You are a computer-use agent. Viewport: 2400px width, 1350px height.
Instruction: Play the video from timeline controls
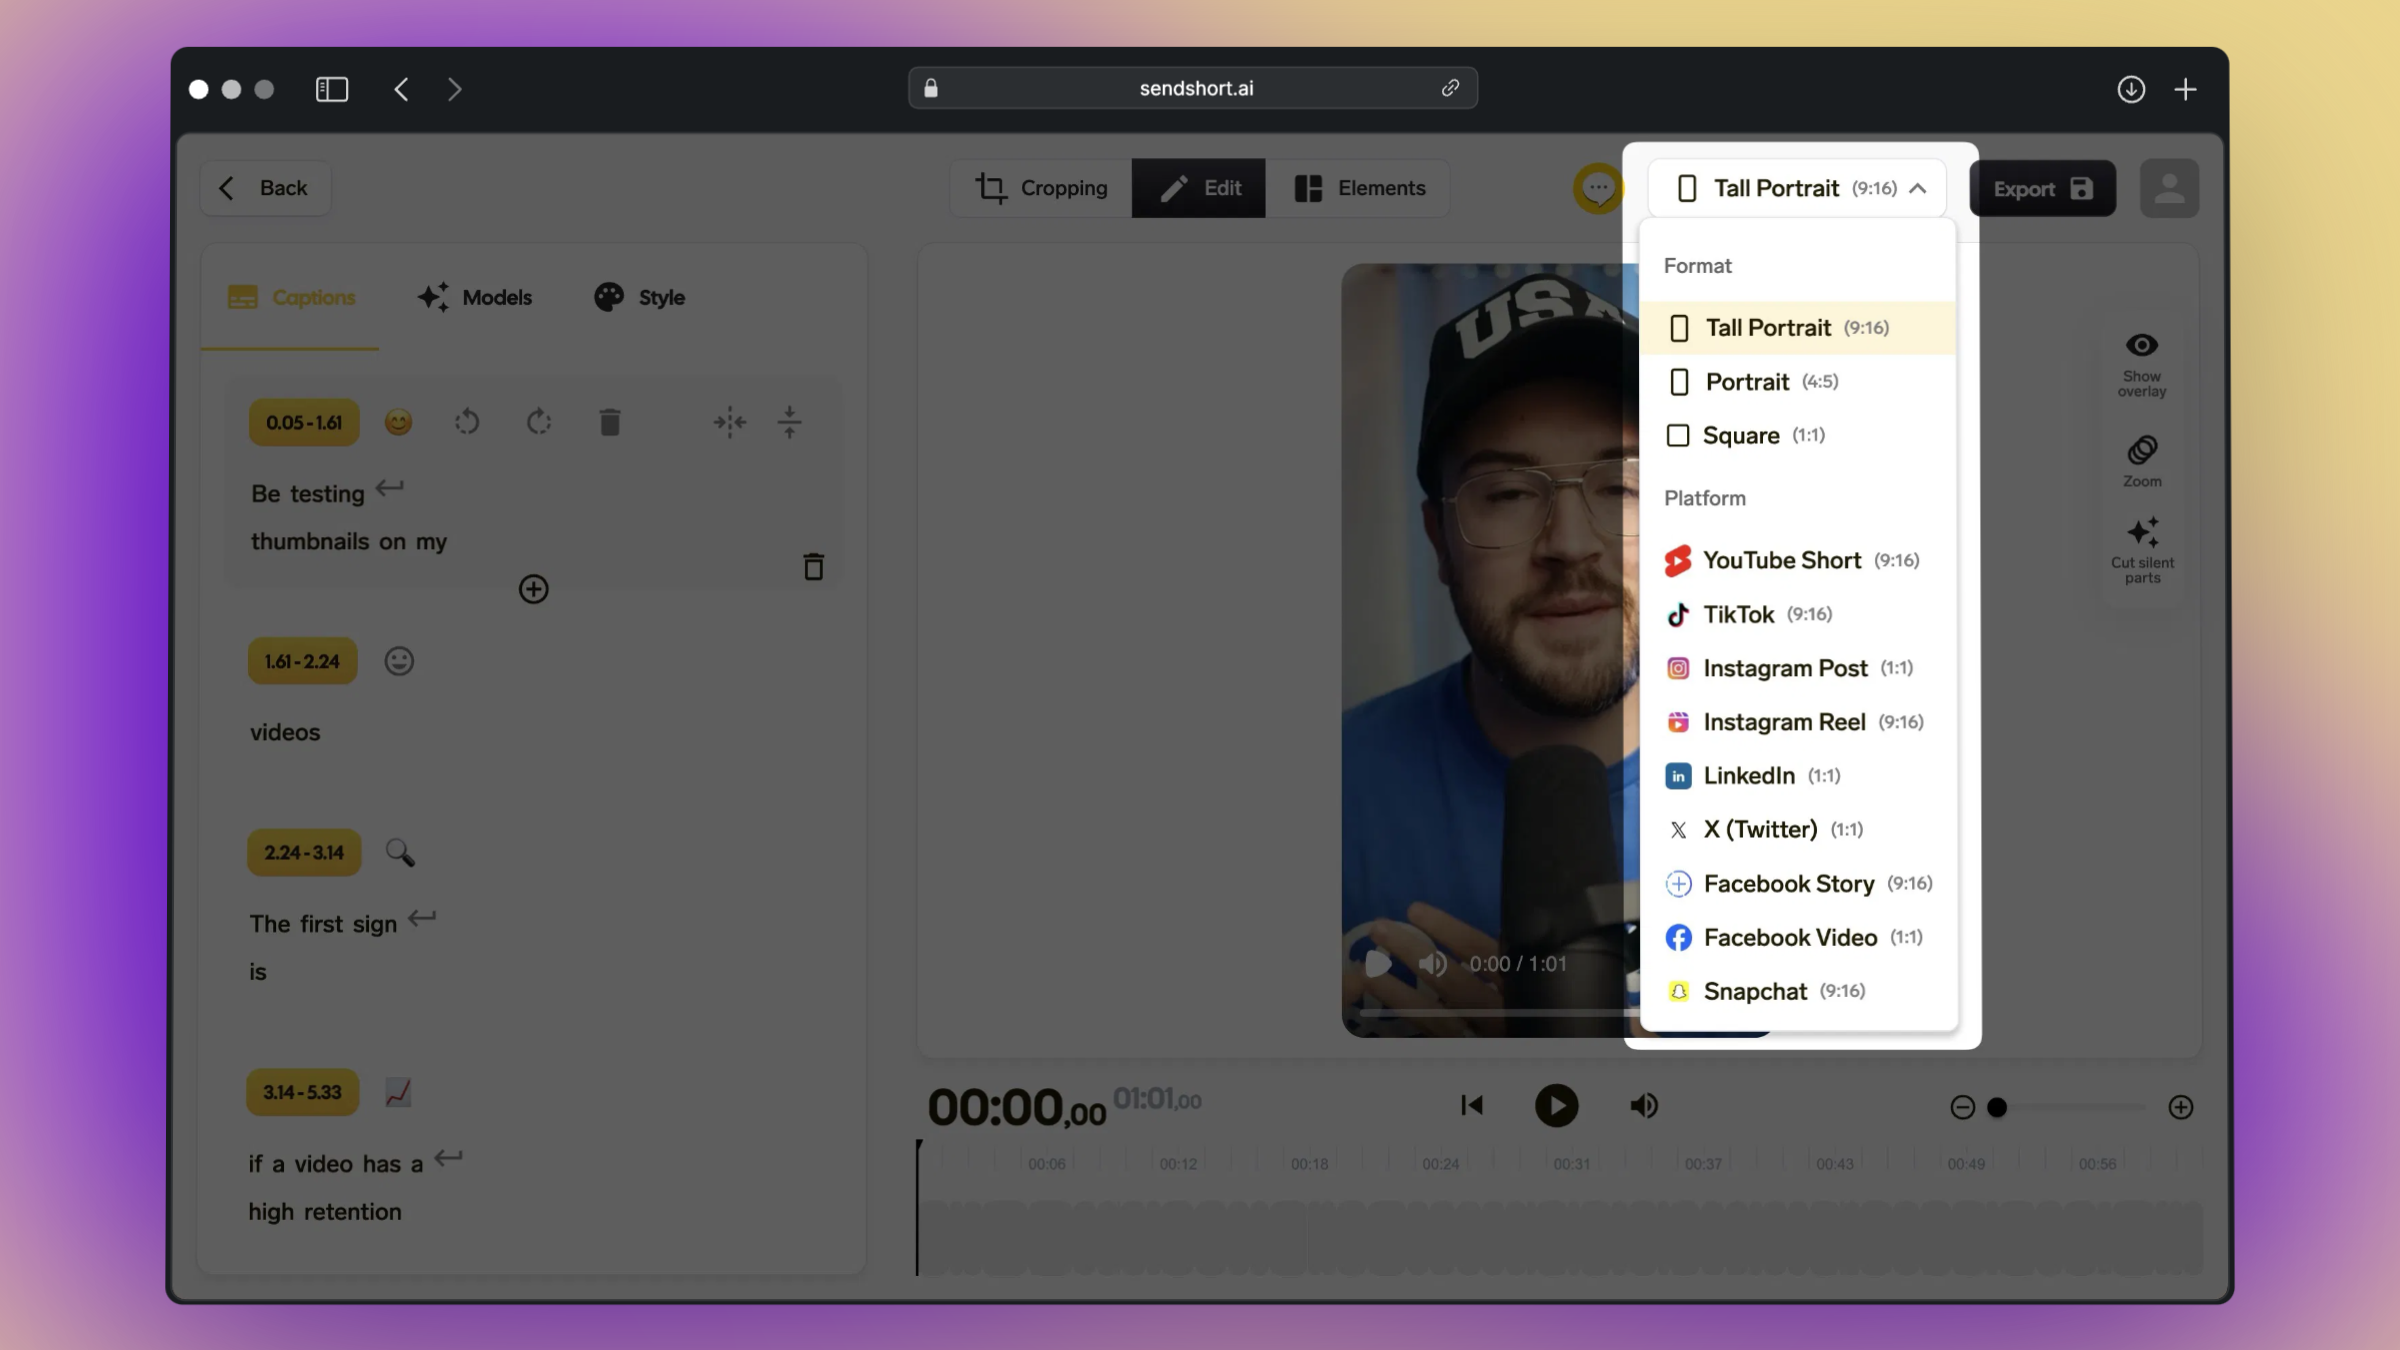1556,1105
